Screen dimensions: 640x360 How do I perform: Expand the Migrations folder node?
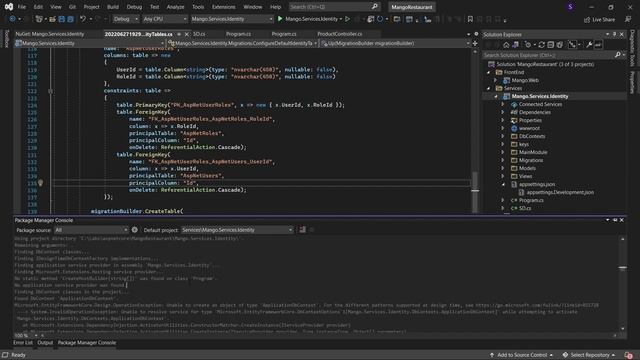pos(503,160)
